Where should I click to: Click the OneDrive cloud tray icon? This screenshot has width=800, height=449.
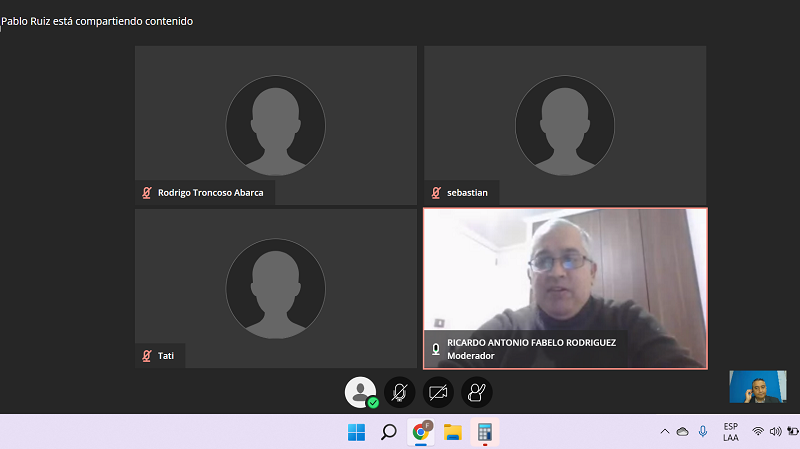point(683,432)
